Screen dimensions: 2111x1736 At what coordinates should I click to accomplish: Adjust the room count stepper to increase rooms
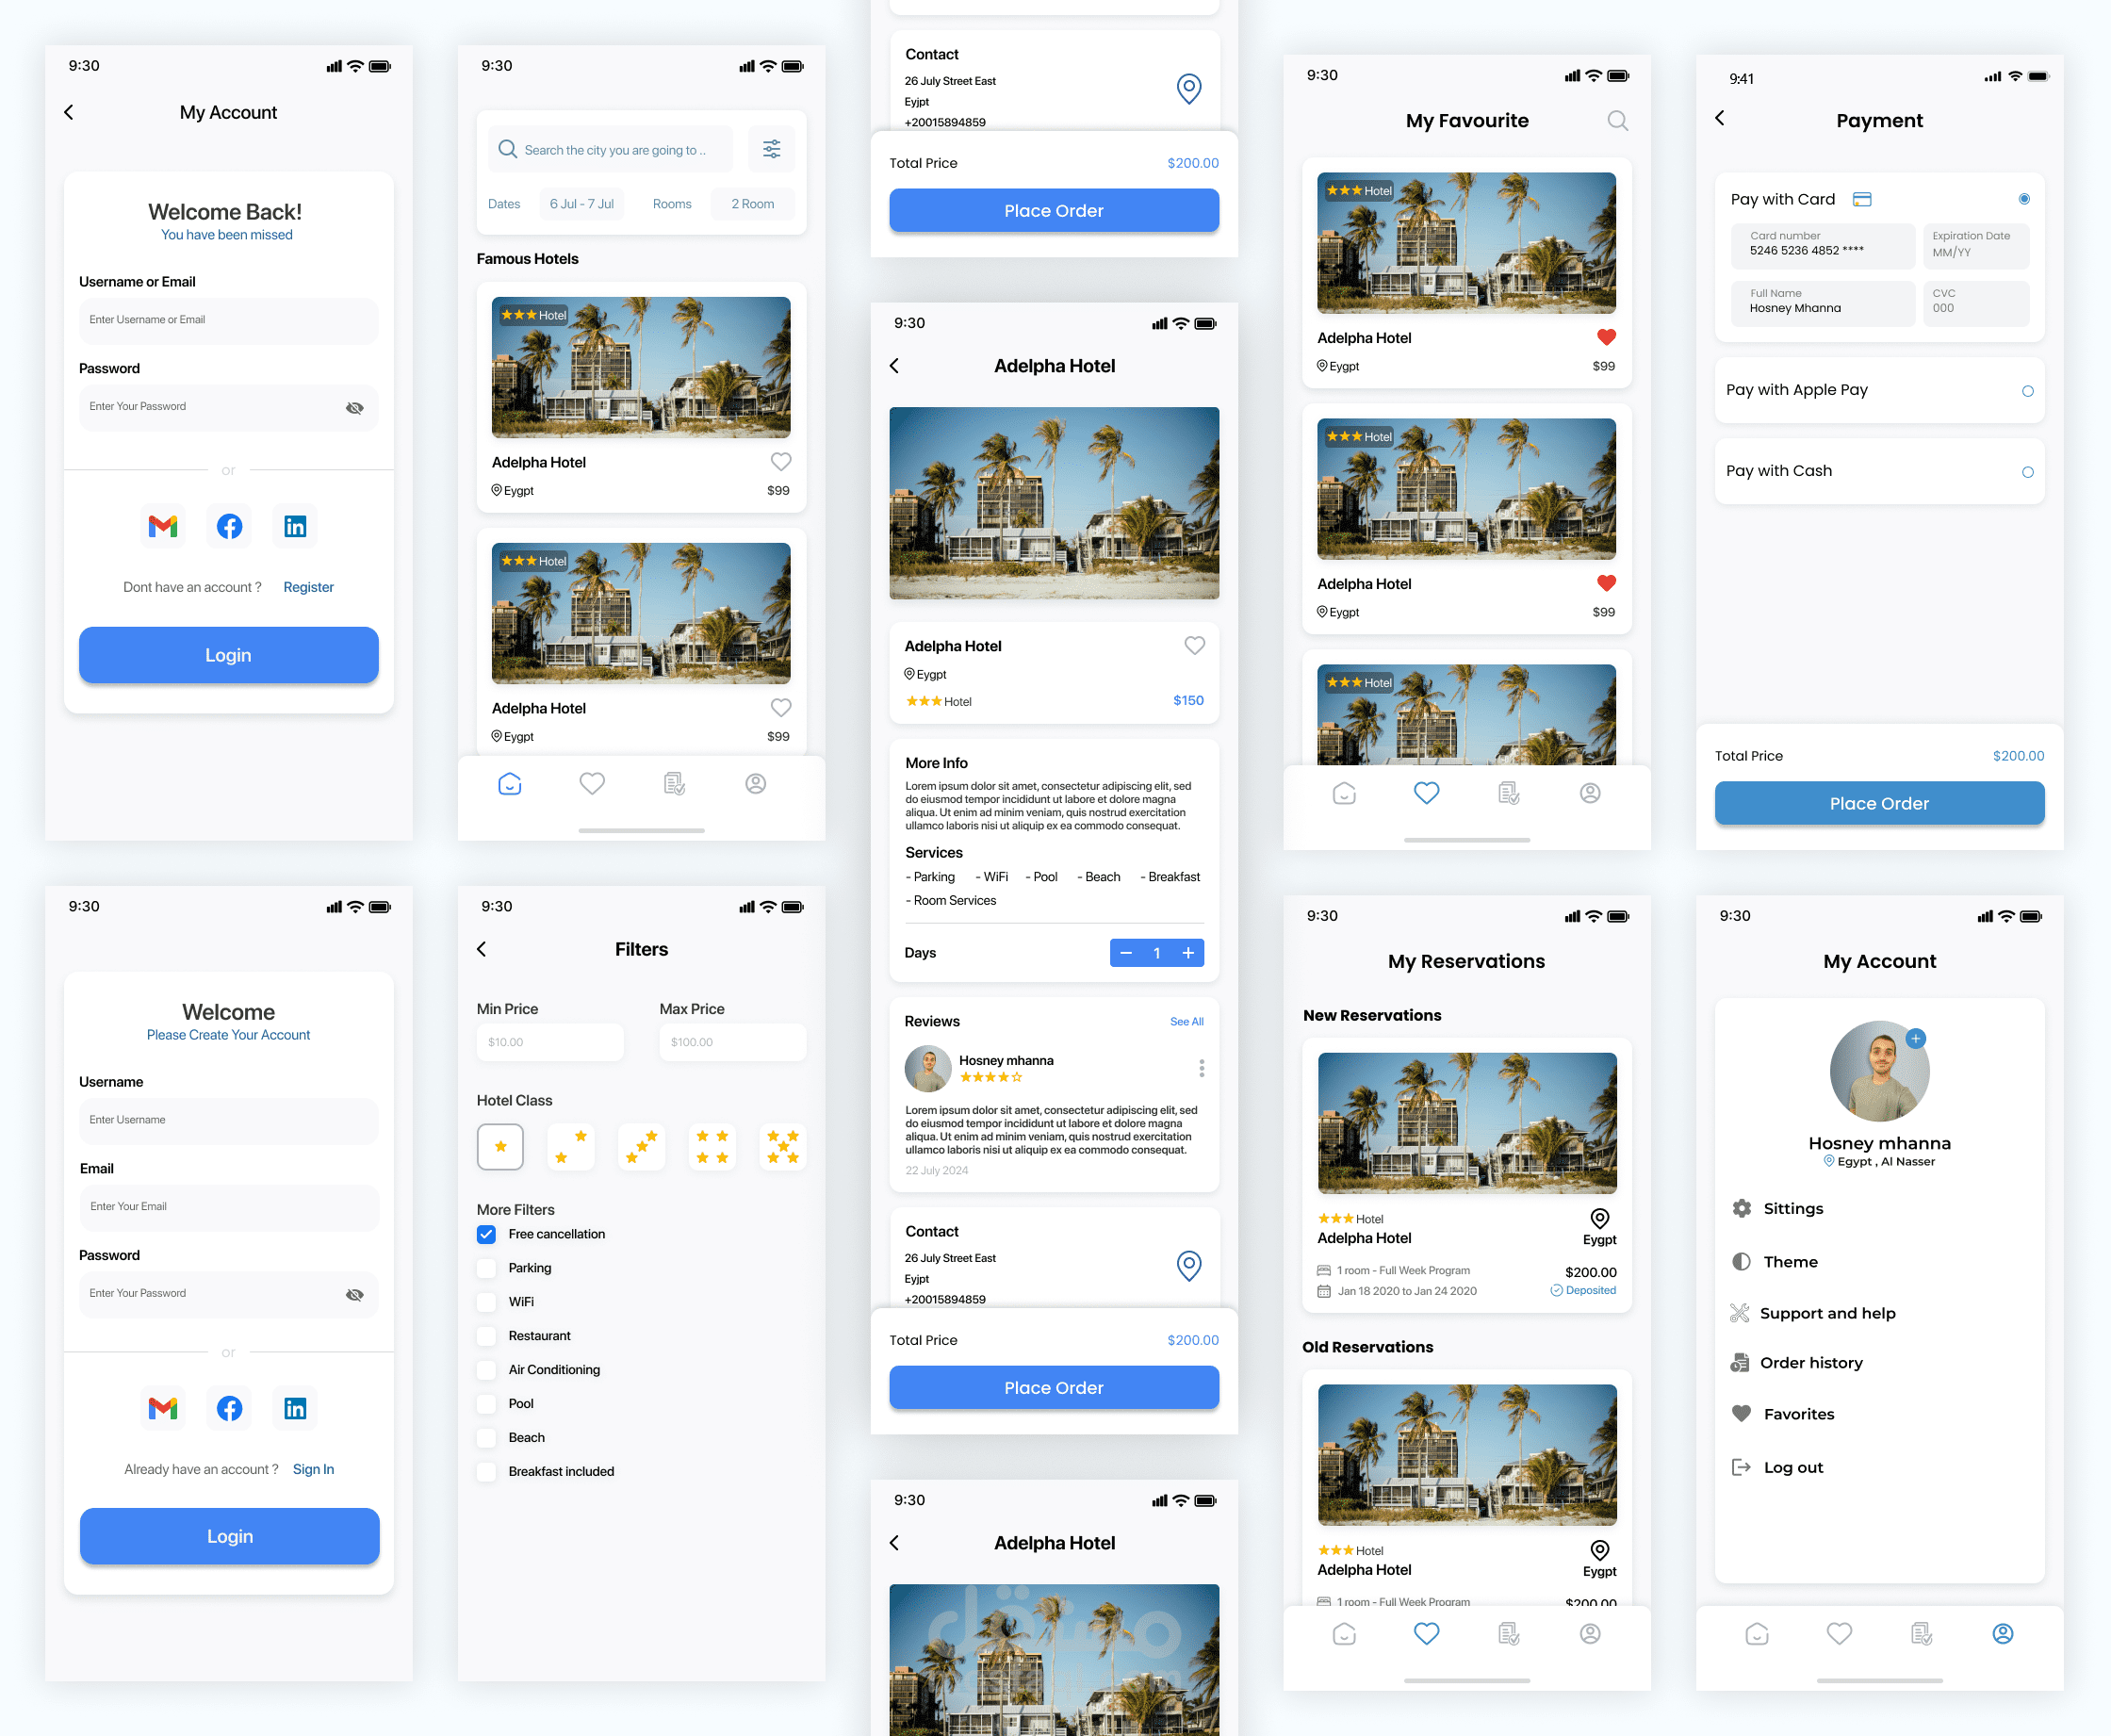[1190, 952]
